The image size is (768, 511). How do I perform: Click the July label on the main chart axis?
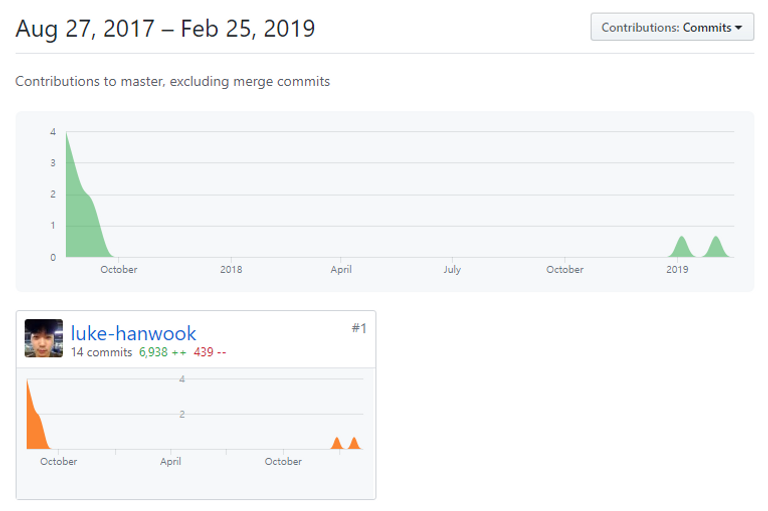[x=452, y=269]
